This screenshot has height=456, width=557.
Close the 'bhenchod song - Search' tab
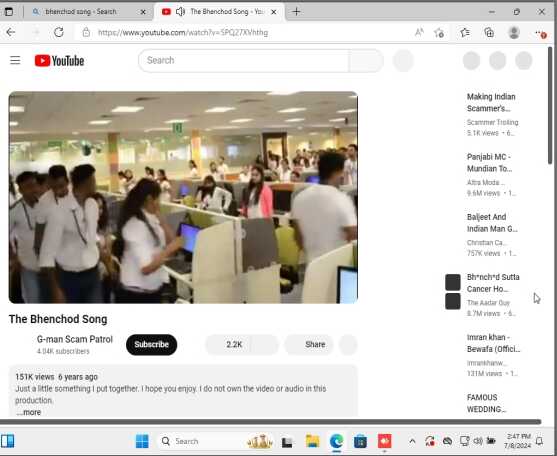[143, 12]
